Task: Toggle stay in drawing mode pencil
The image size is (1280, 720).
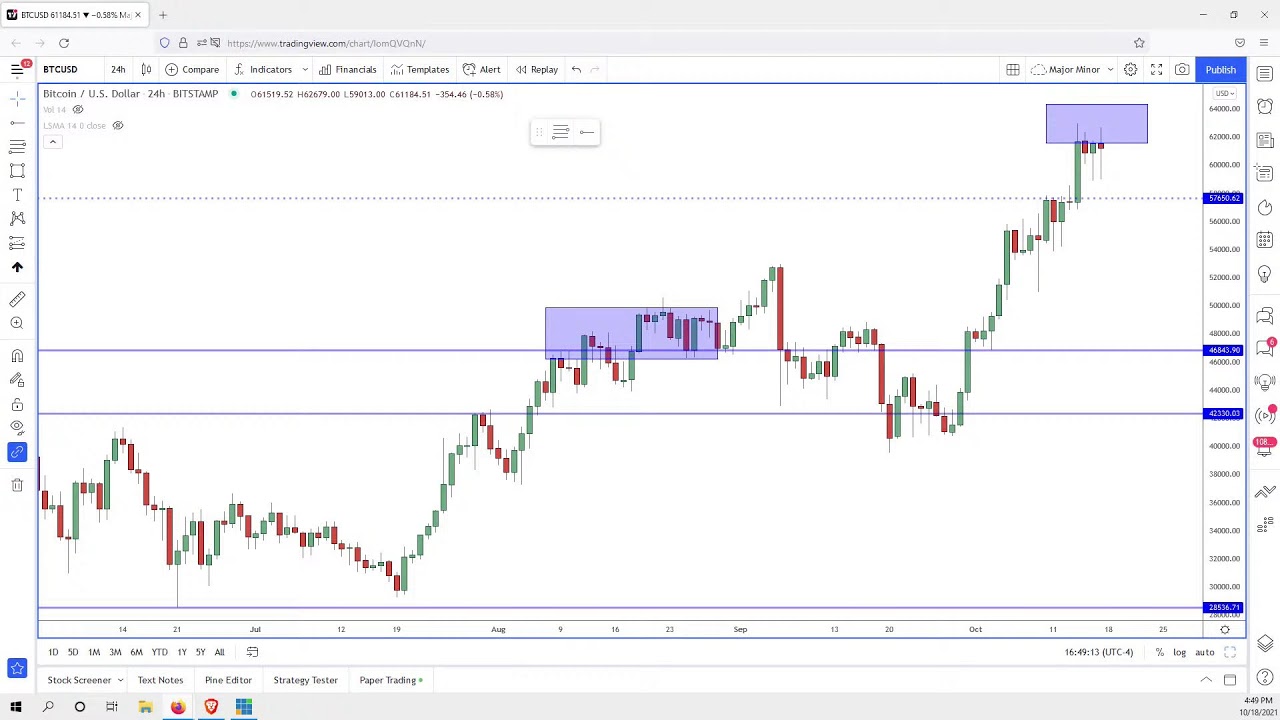Action: [x=17, y=380]
